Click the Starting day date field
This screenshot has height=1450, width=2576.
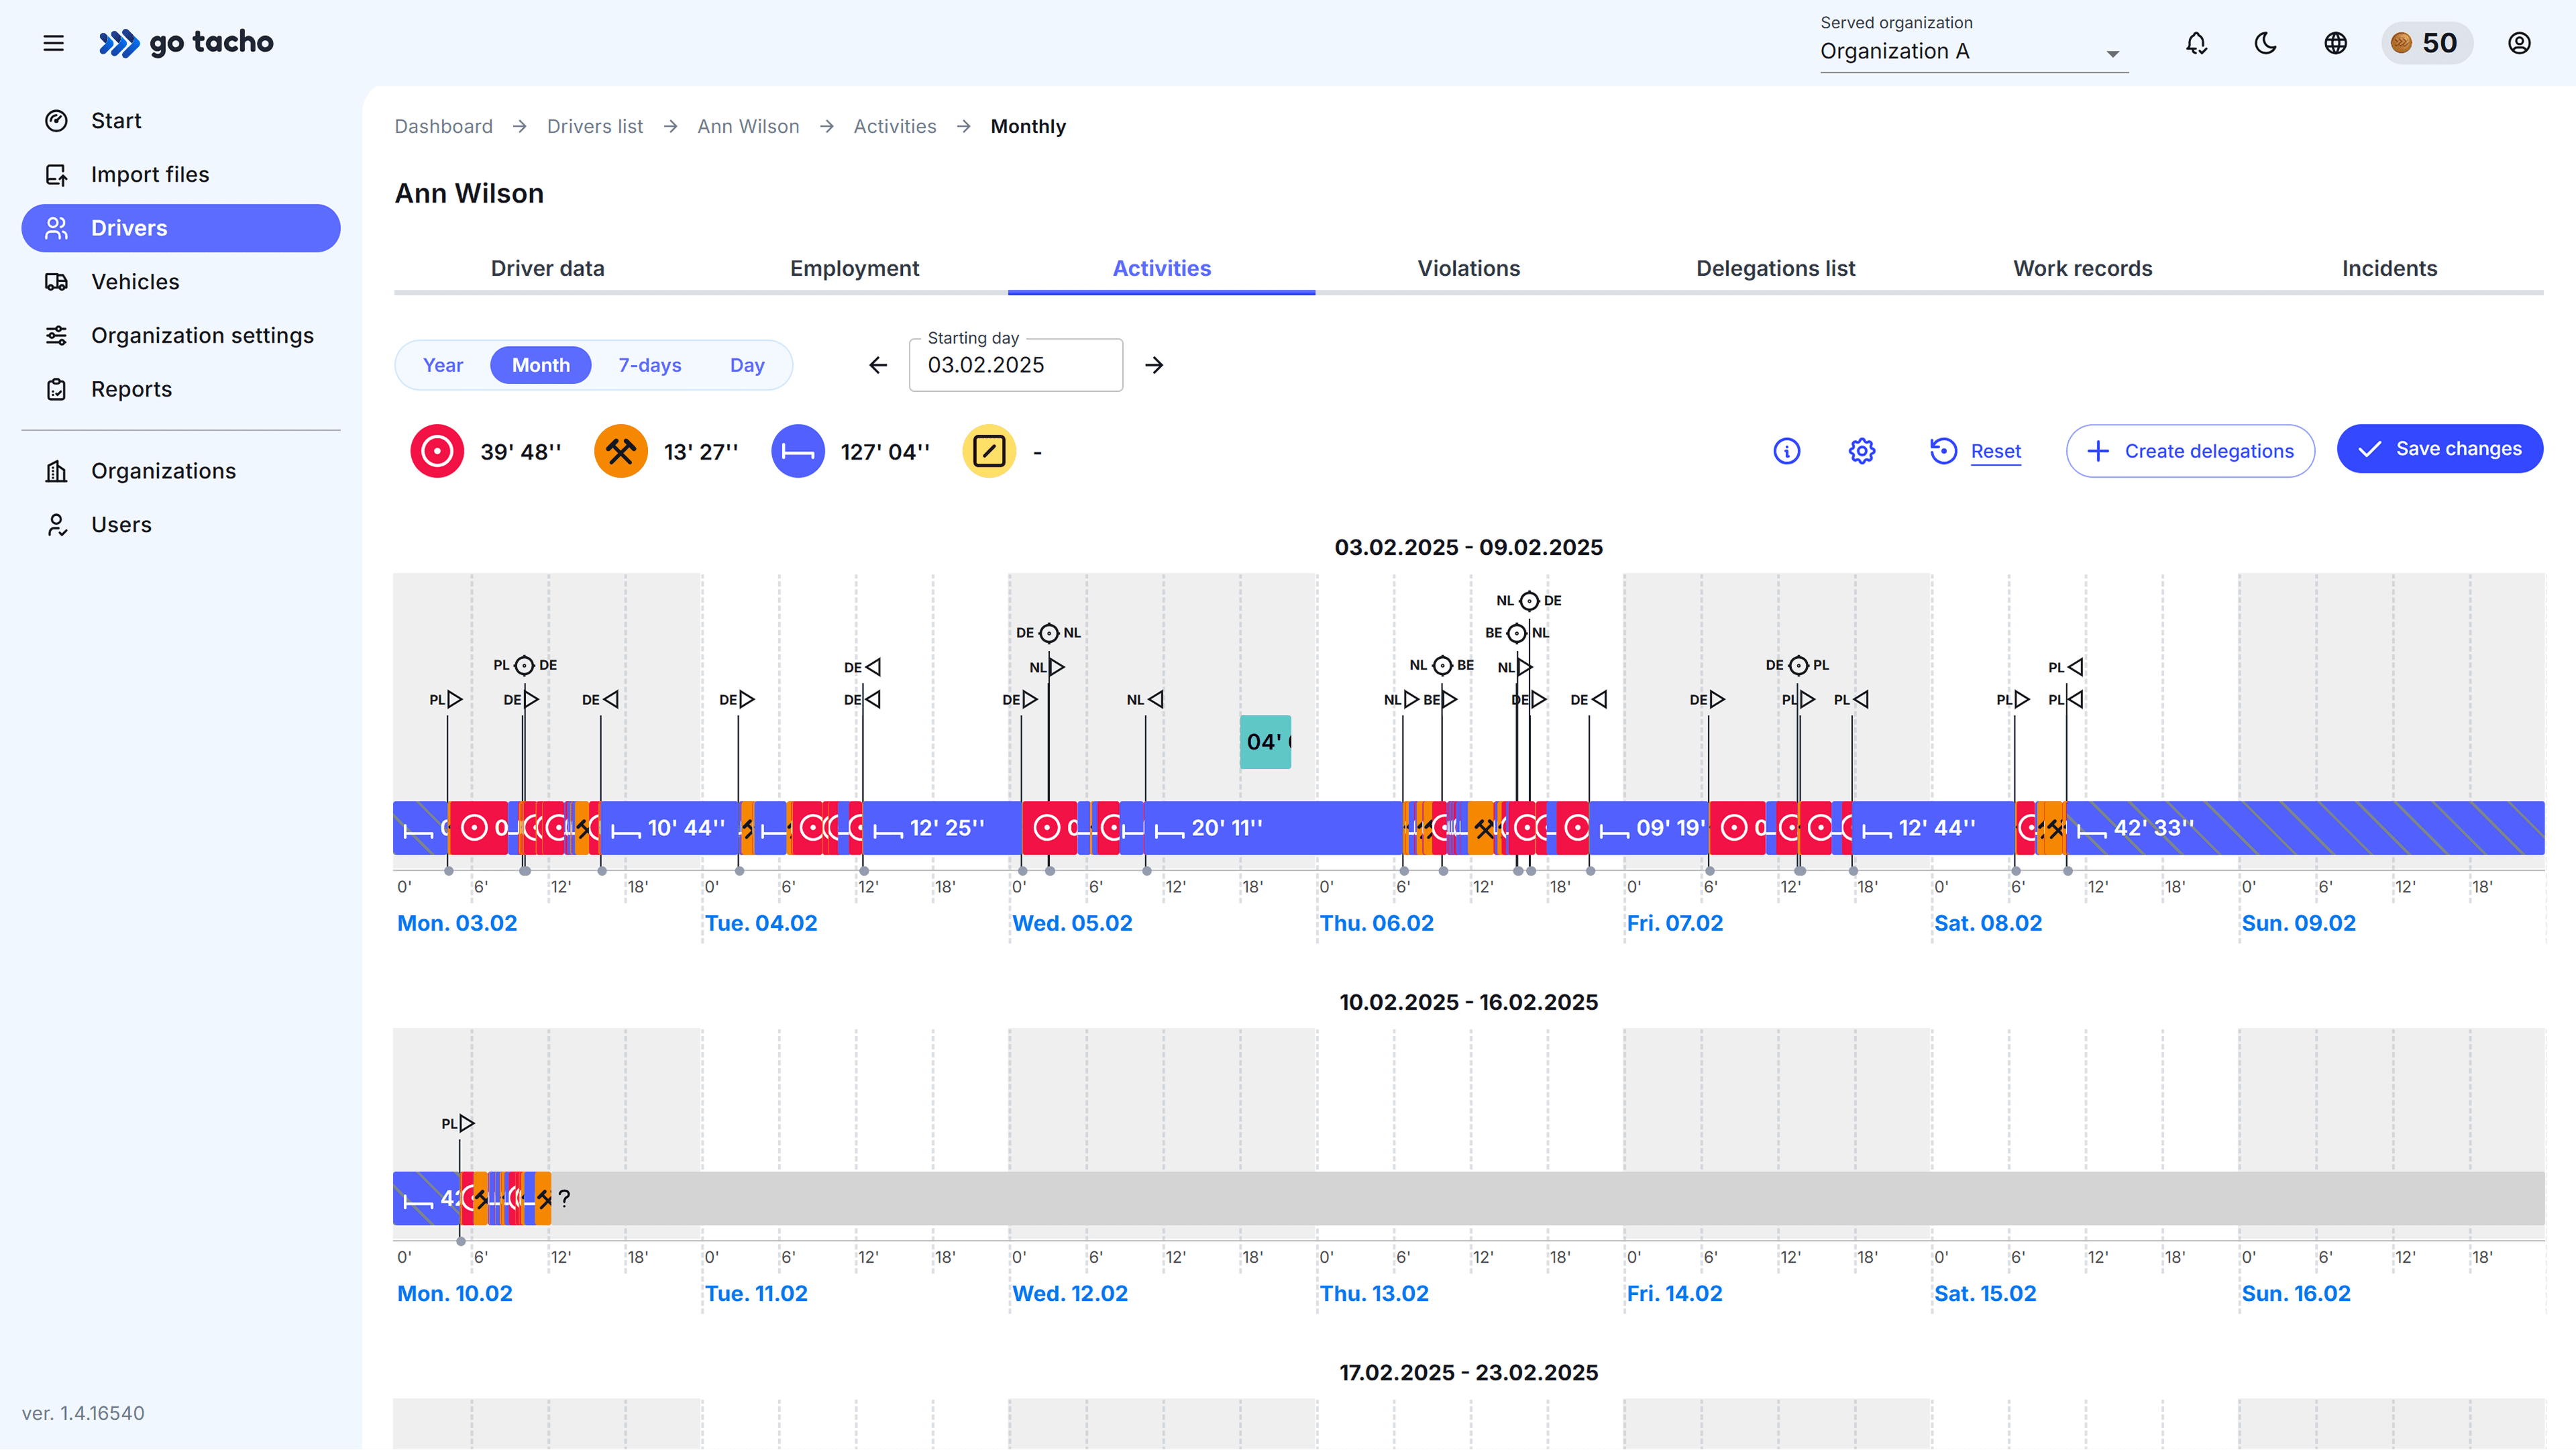pos(1015,365)
